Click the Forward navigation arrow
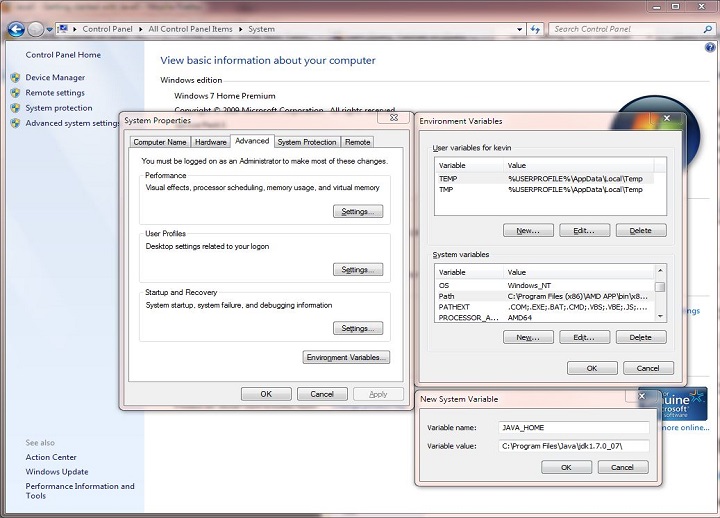 click(35, 29)
